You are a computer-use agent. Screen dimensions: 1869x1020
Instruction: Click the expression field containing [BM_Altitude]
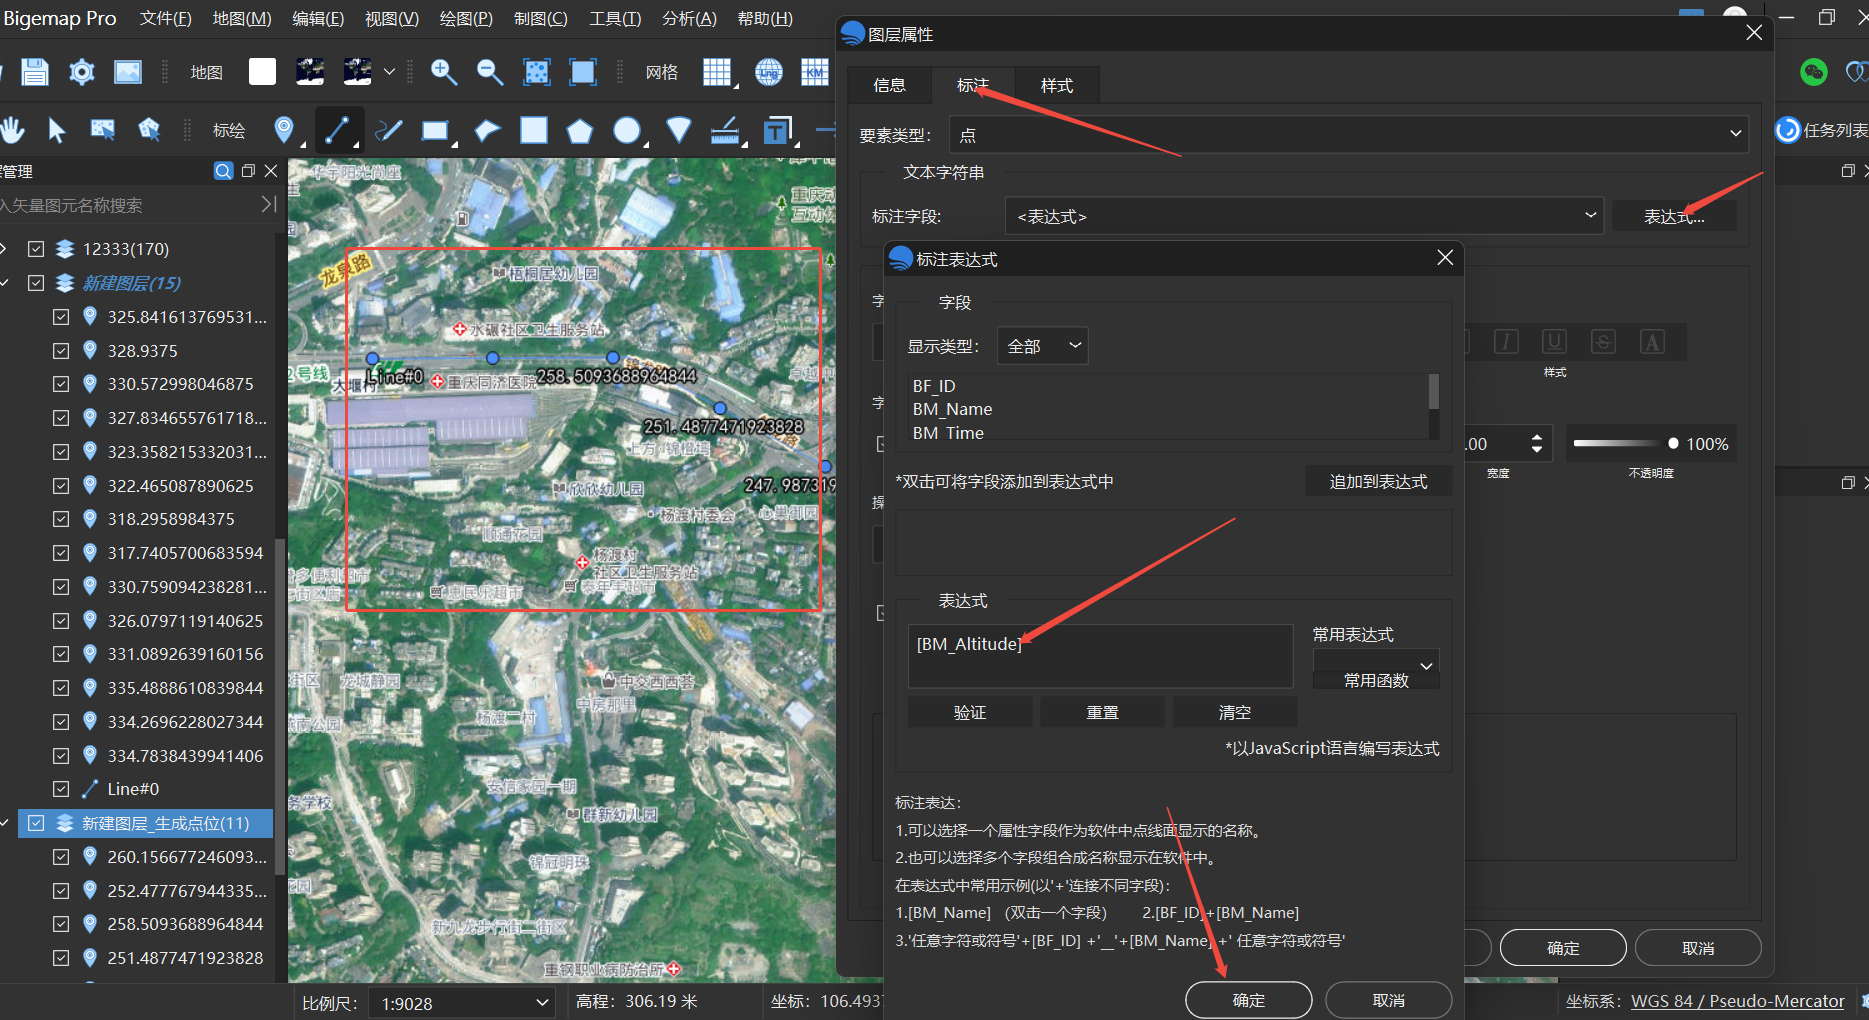(1099, 656)
